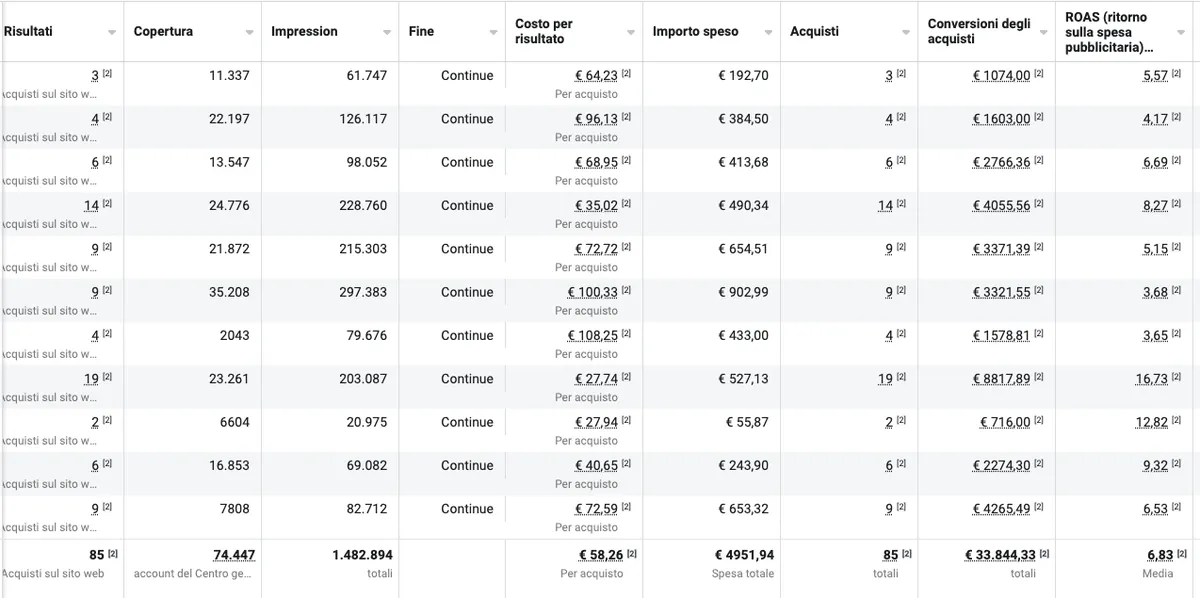Click the [2] footnote beside average ROAS 6,83
Viewport: 1200px width, 598px height.
click(x=1183, y=554)
